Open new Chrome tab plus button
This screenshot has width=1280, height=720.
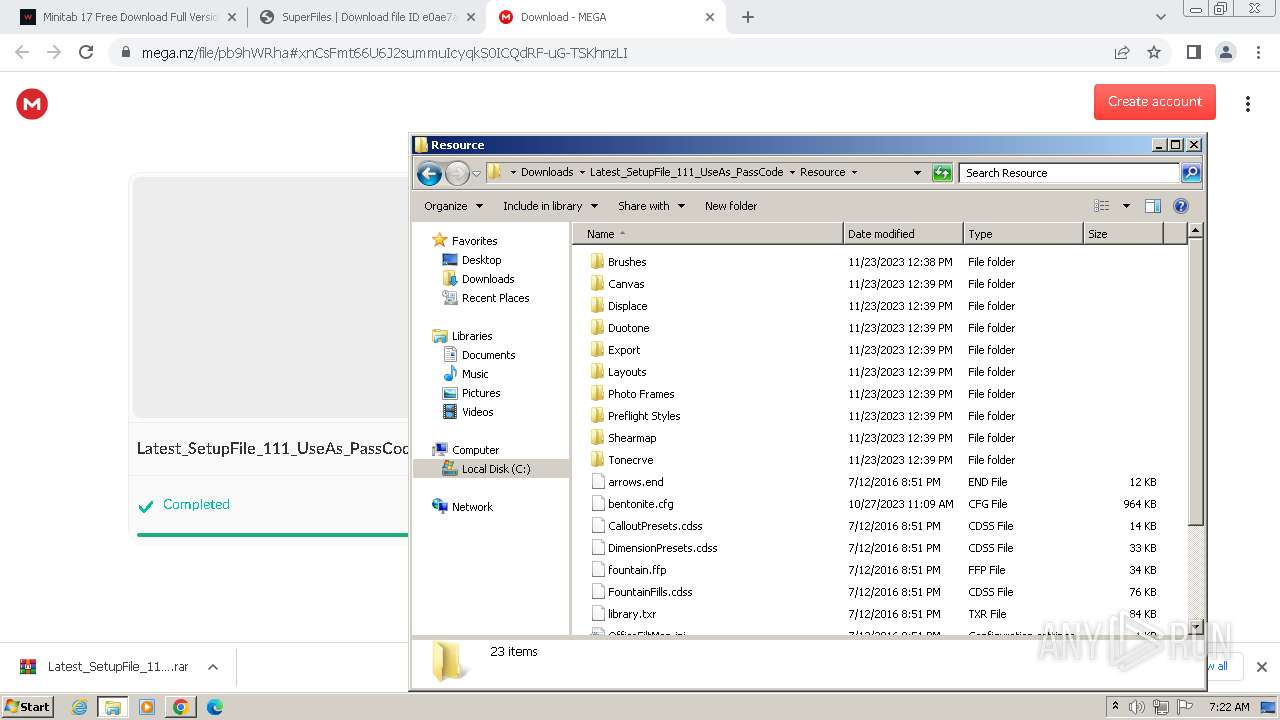[748, 17]
